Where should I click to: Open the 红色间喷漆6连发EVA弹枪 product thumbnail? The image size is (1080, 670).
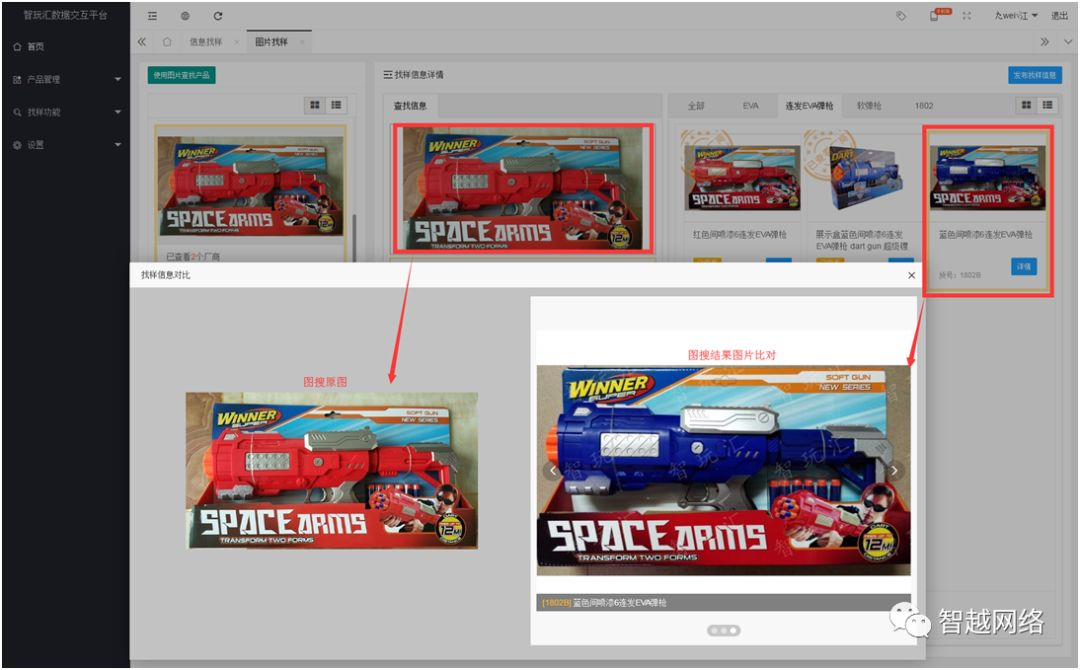(742, 178)
